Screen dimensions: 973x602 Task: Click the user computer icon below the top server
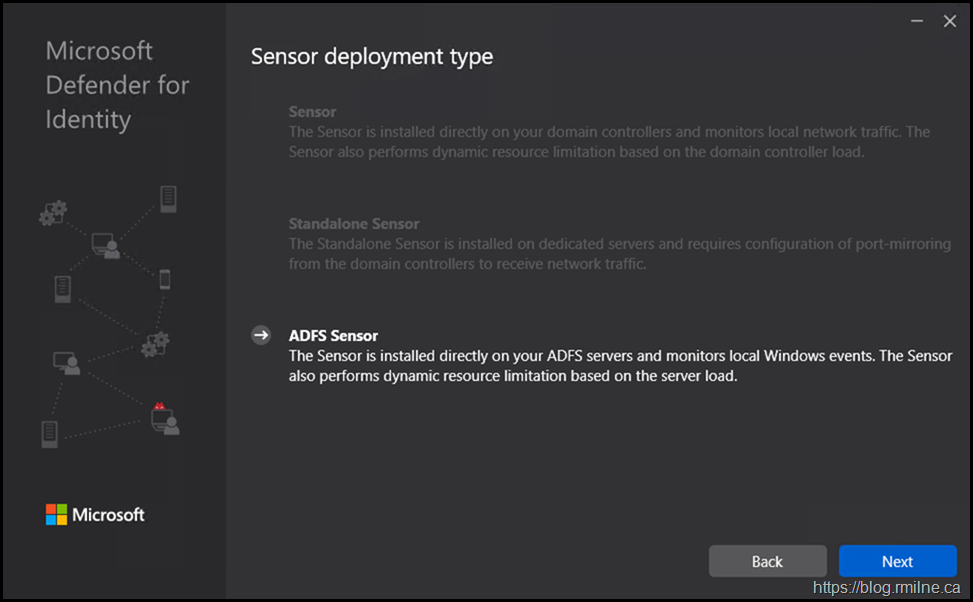click(106, 245)
